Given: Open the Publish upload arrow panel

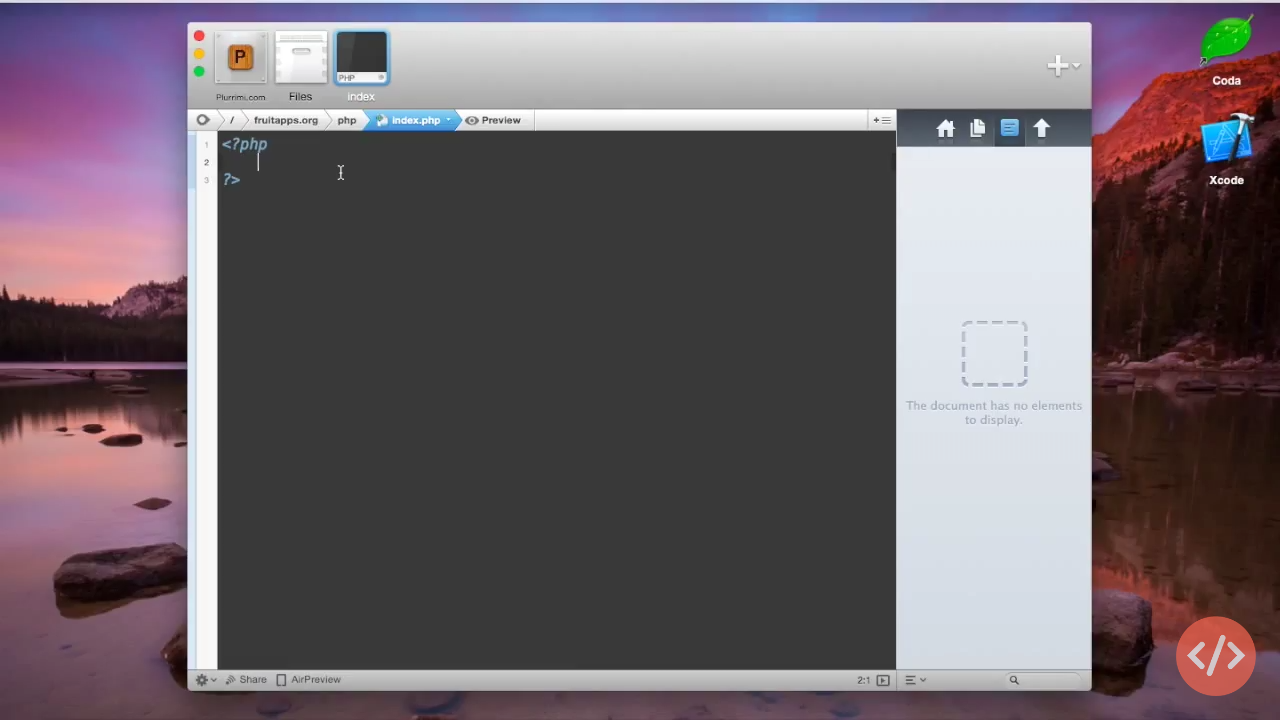Looking at the screenshot, I should click(1041, 129).
